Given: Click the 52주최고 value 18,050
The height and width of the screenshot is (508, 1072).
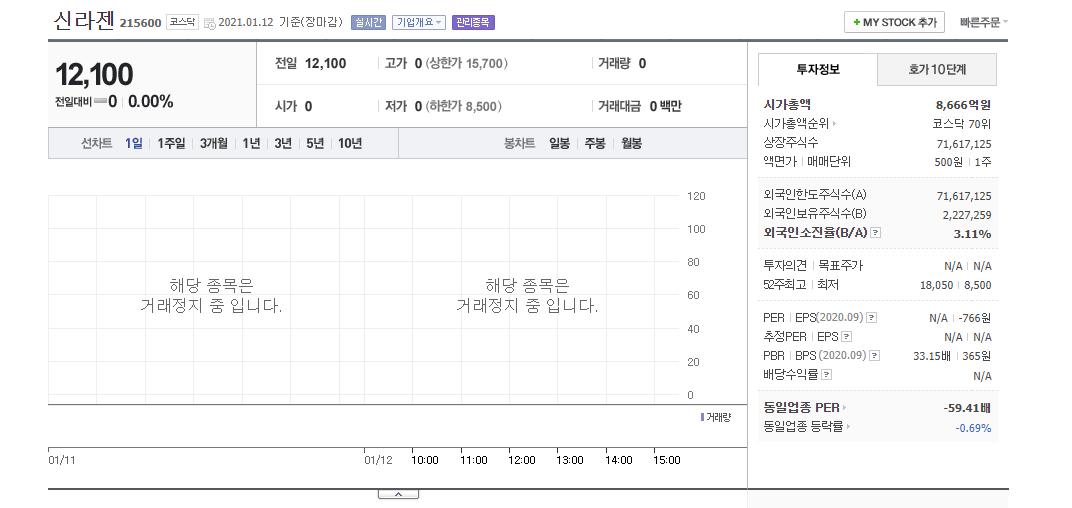Looking at the screenshot, I should (937, 285).
